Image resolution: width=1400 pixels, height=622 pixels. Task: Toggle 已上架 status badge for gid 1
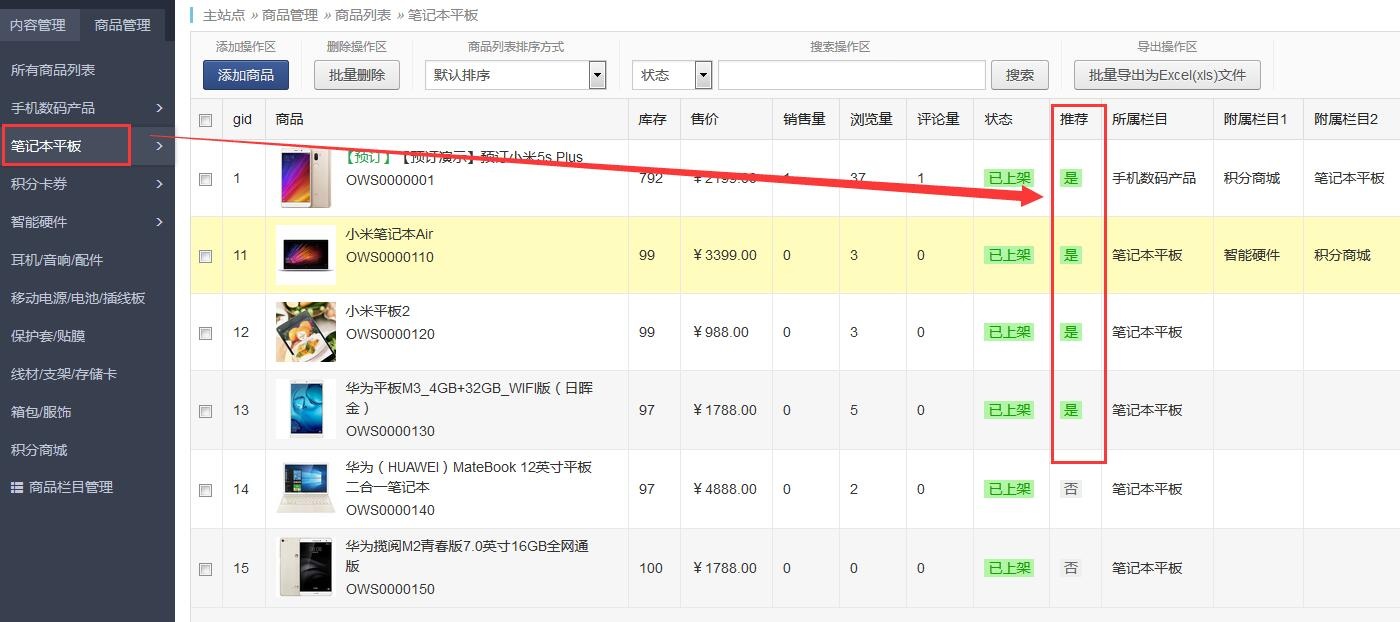coord(1009,178)
